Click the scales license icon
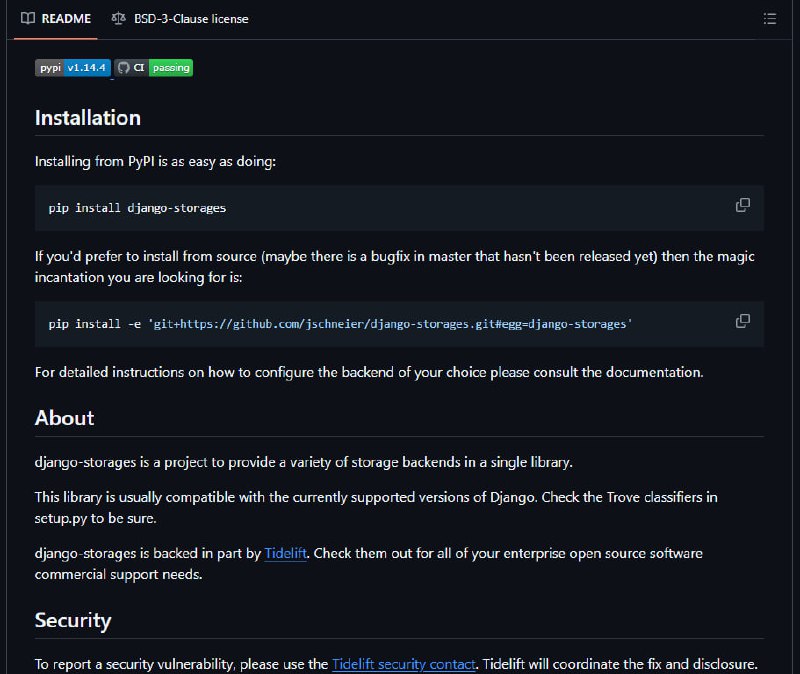This screenshot has height=674, width=800. [118, 19]
